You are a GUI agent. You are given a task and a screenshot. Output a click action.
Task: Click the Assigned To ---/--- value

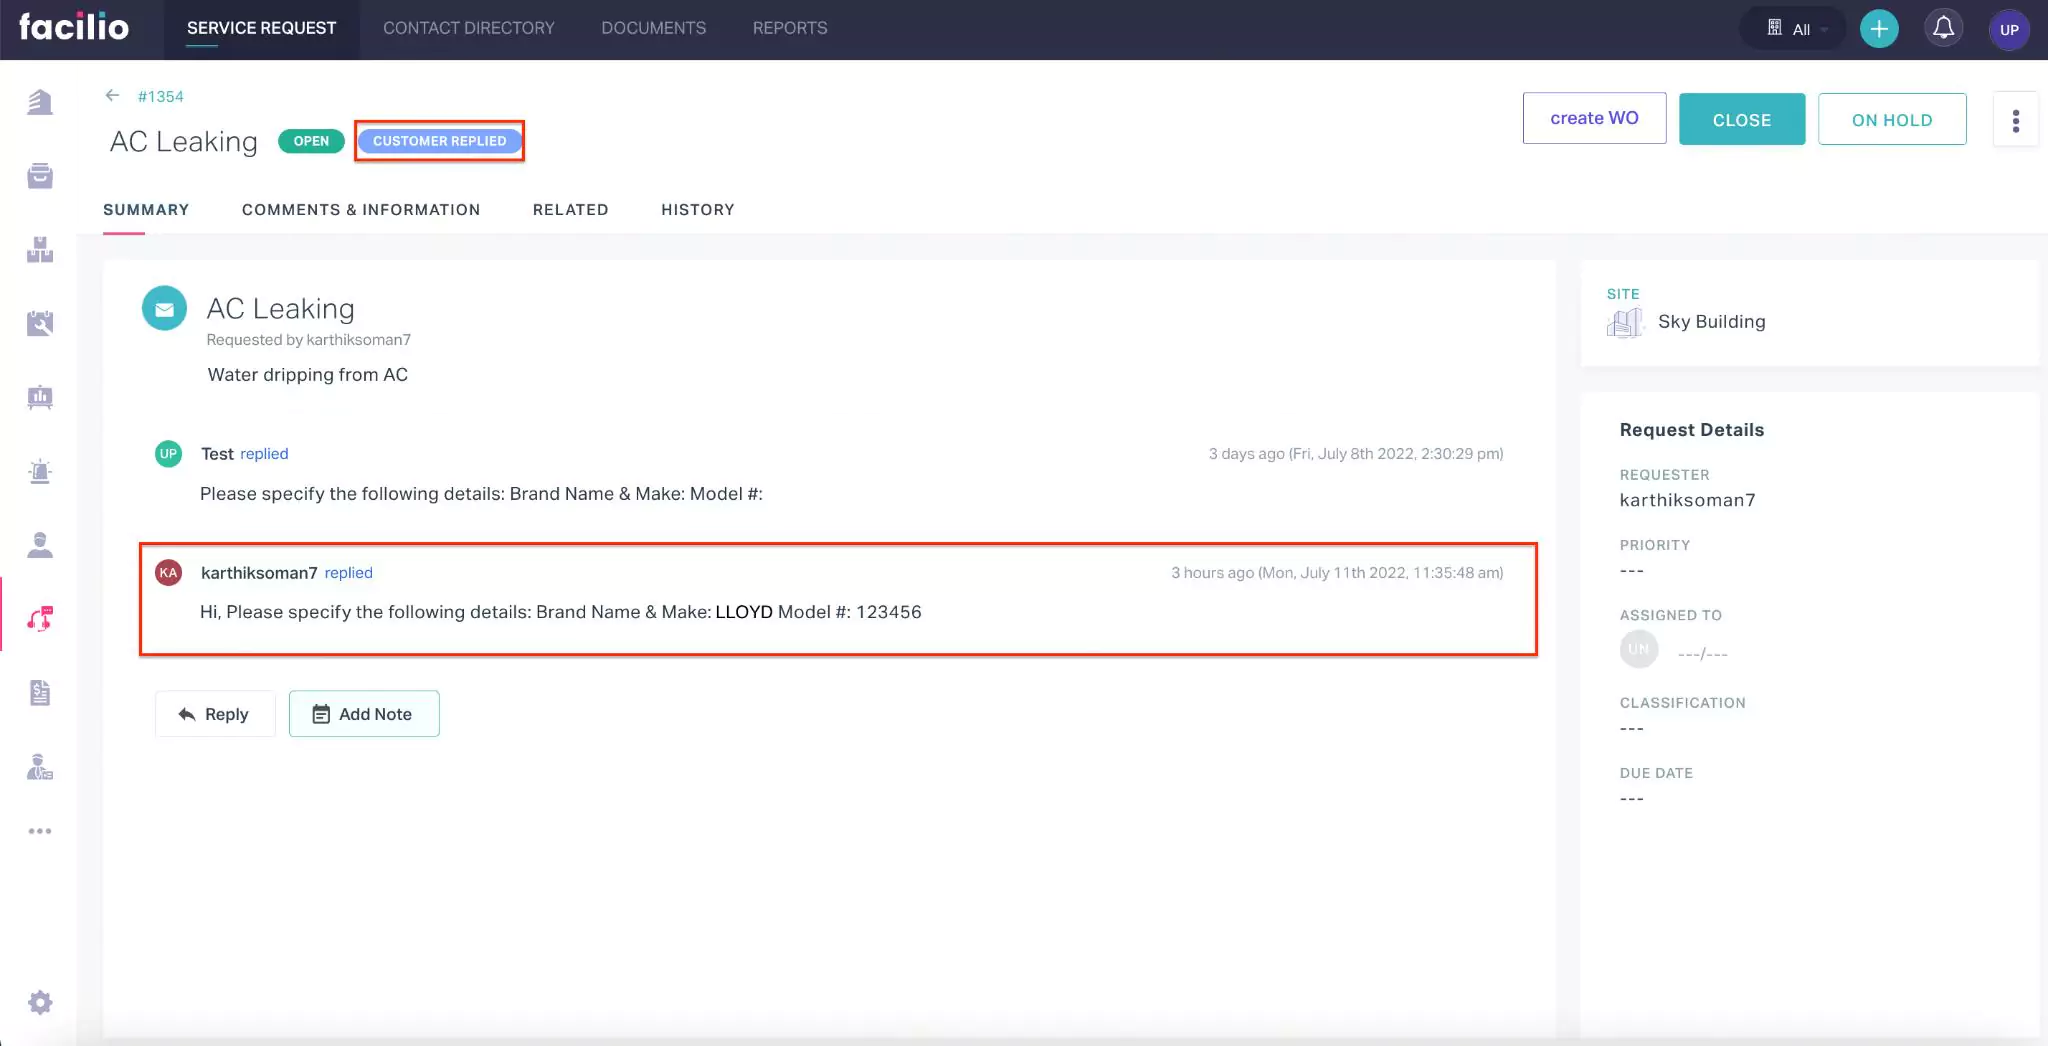[1702, 653]
